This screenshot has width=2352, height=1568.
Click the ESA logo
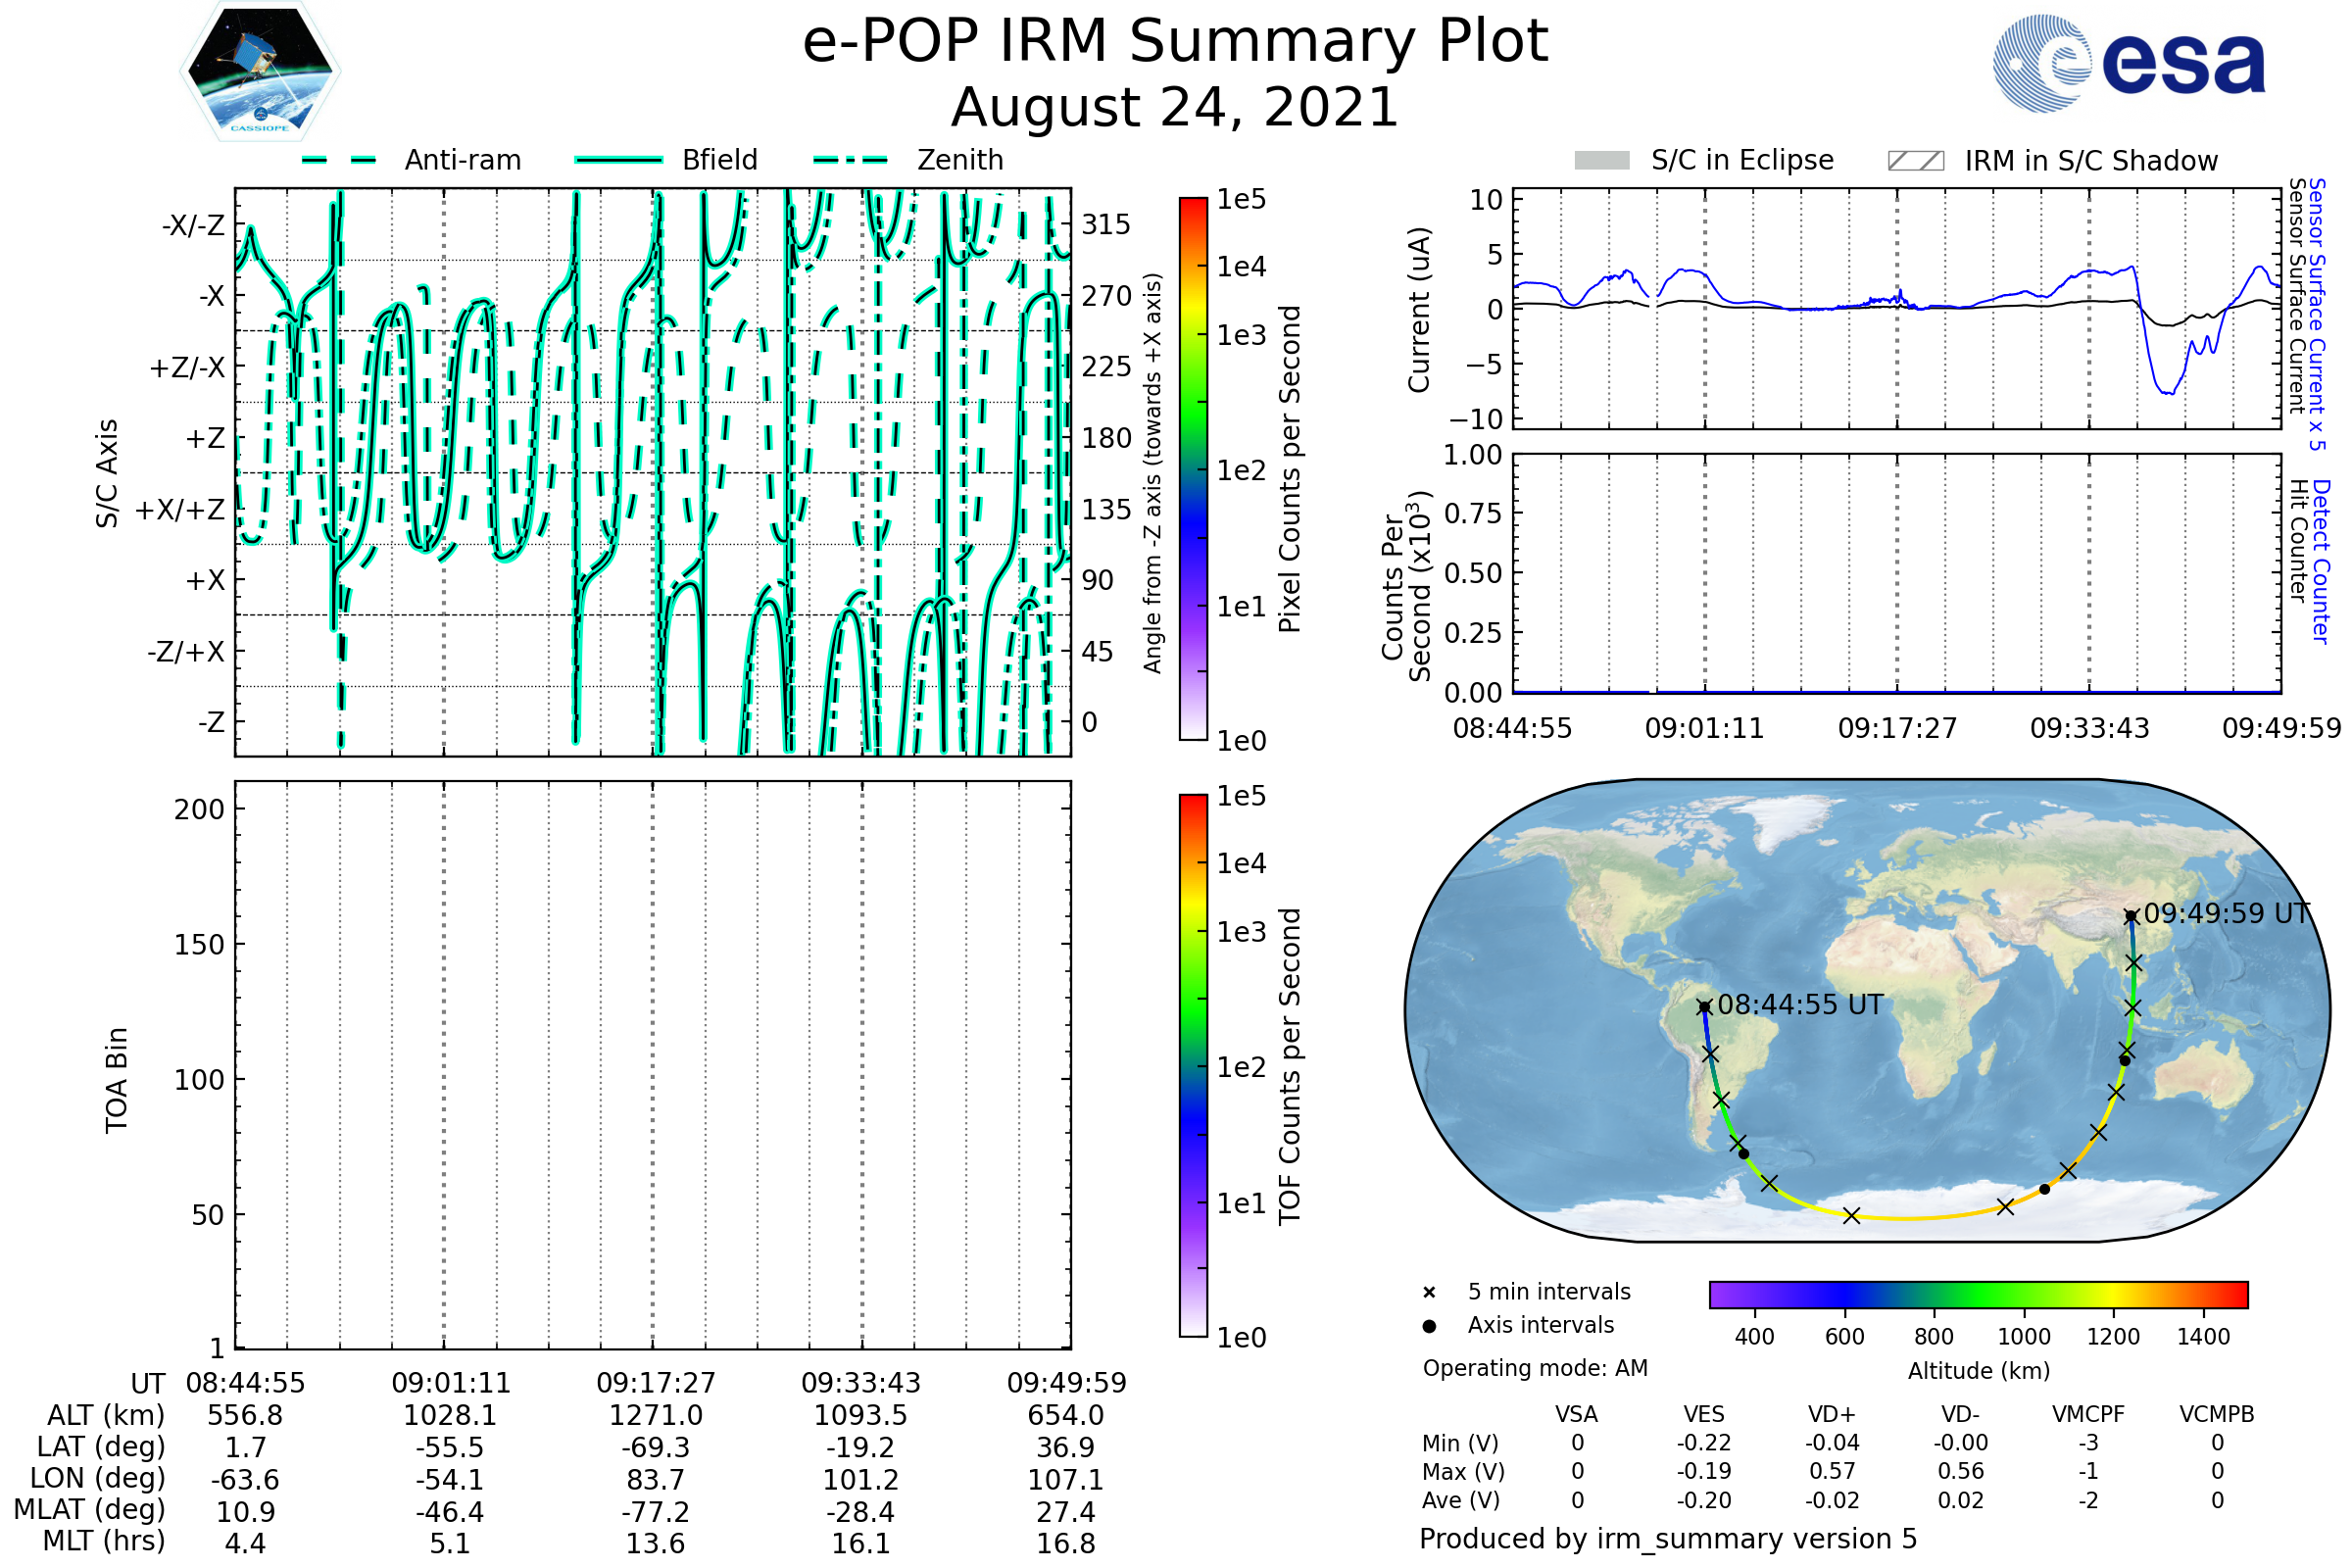click(2128, 64)
